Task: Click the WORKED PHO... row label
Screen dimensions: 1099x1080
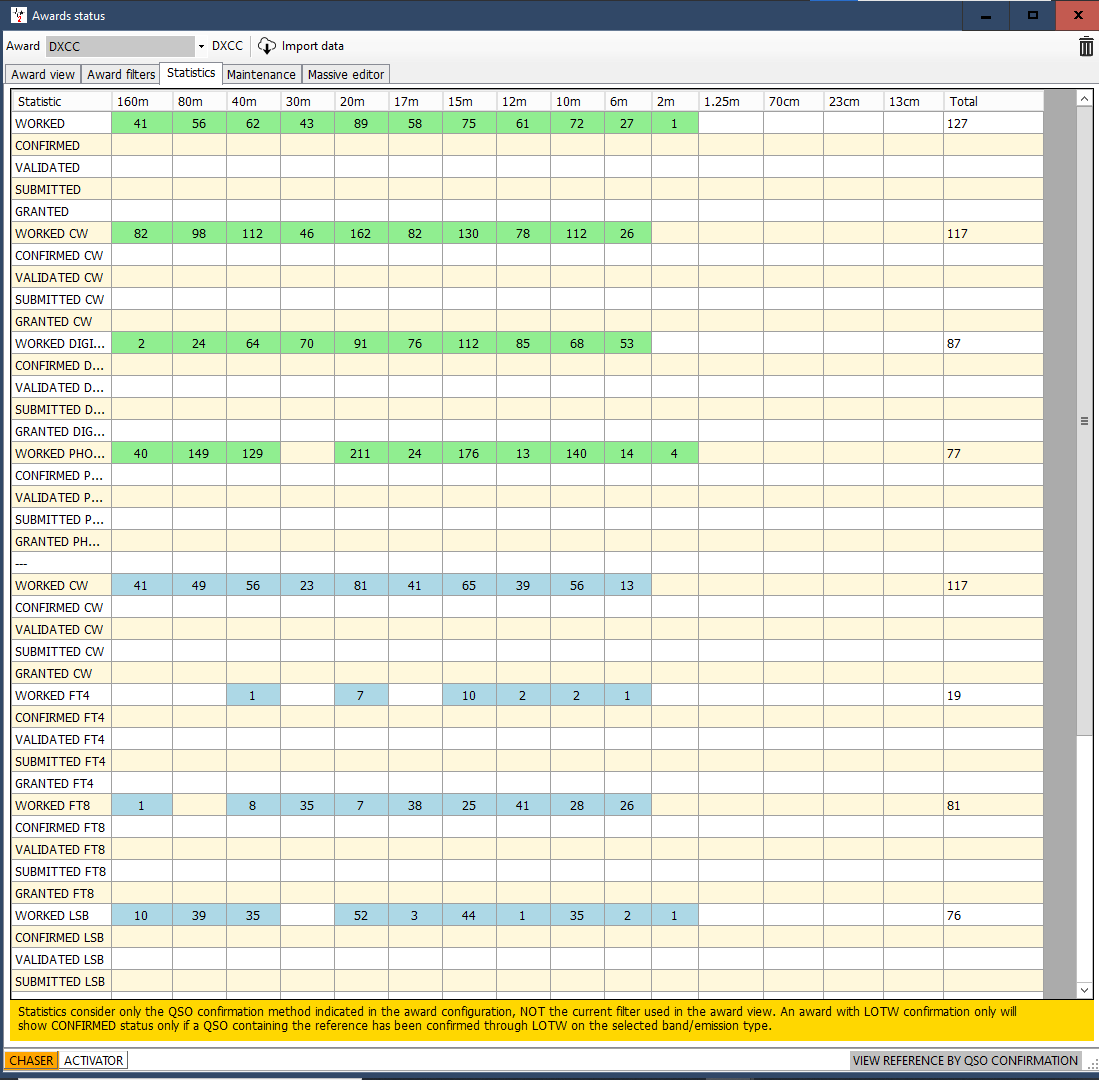Action: 62,453
